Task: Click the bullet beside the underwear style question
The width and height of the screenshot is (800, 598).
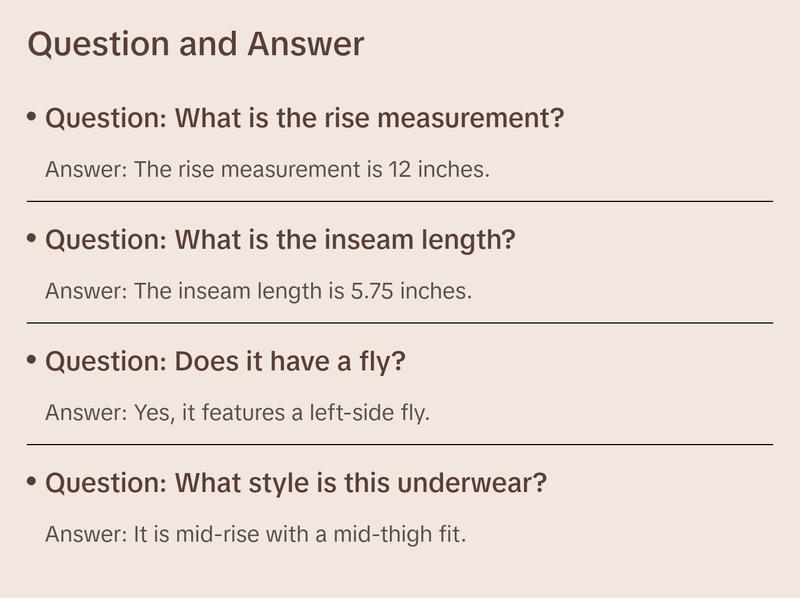Action: click(x=32, y=482)
